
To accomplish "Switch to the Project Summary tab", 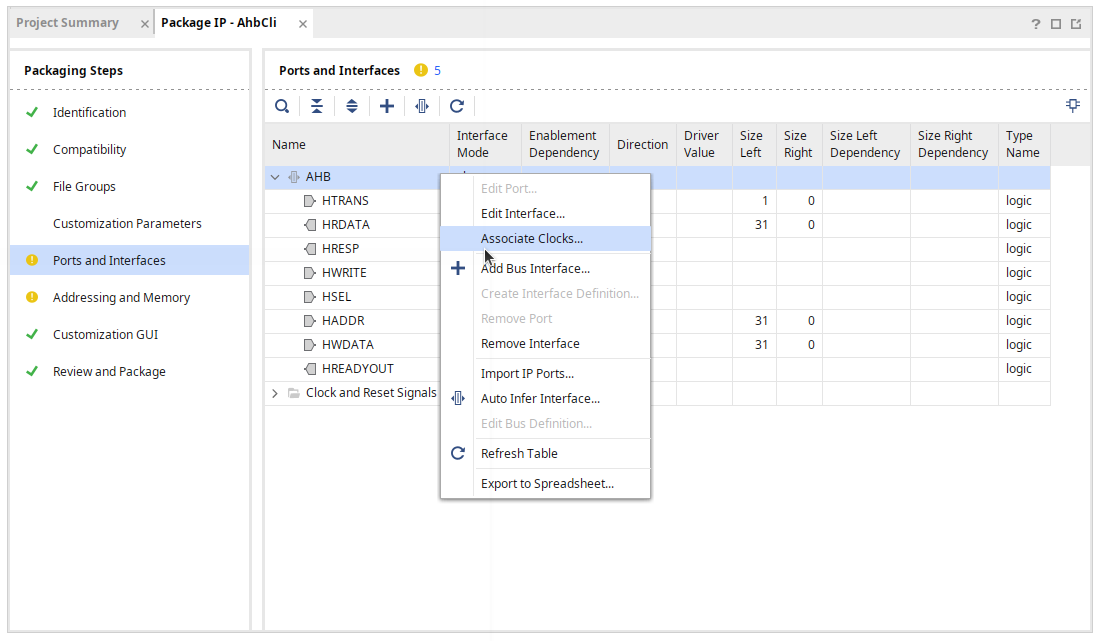I will point(67,23).
